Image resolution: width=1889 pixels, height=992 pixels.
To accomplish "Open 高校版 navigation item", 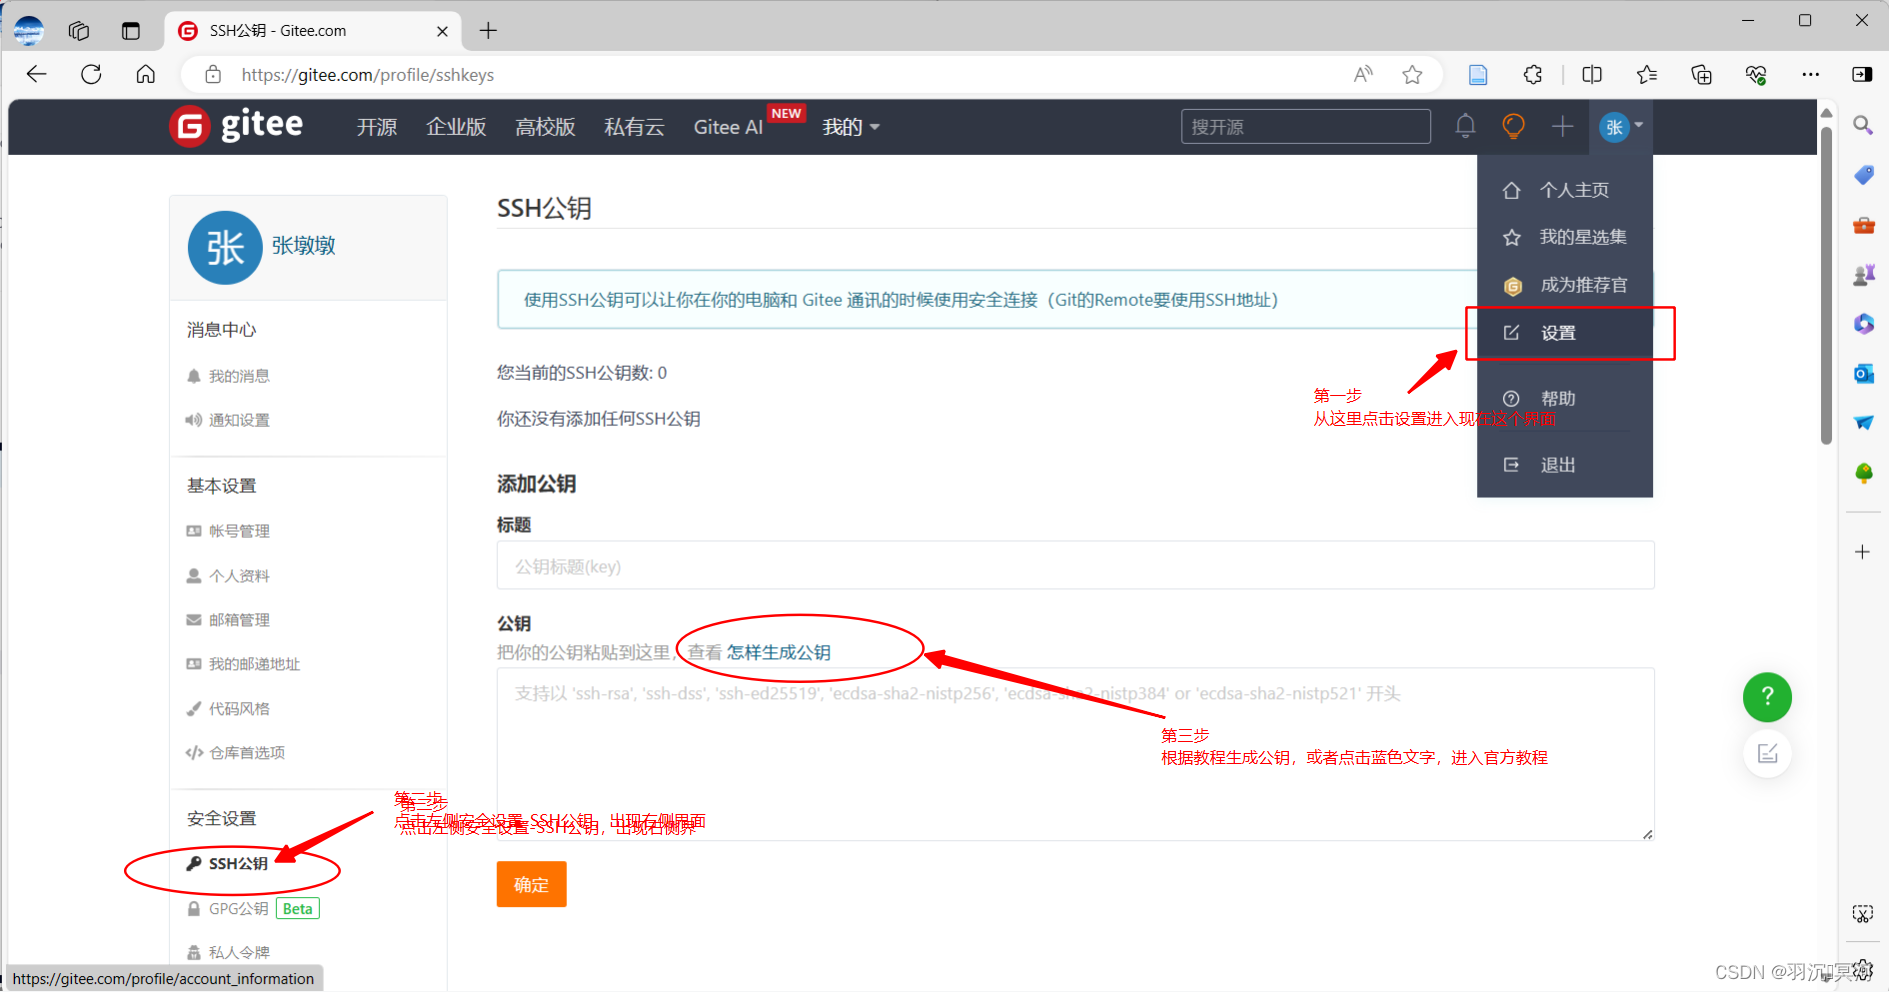I will (545, 127).
